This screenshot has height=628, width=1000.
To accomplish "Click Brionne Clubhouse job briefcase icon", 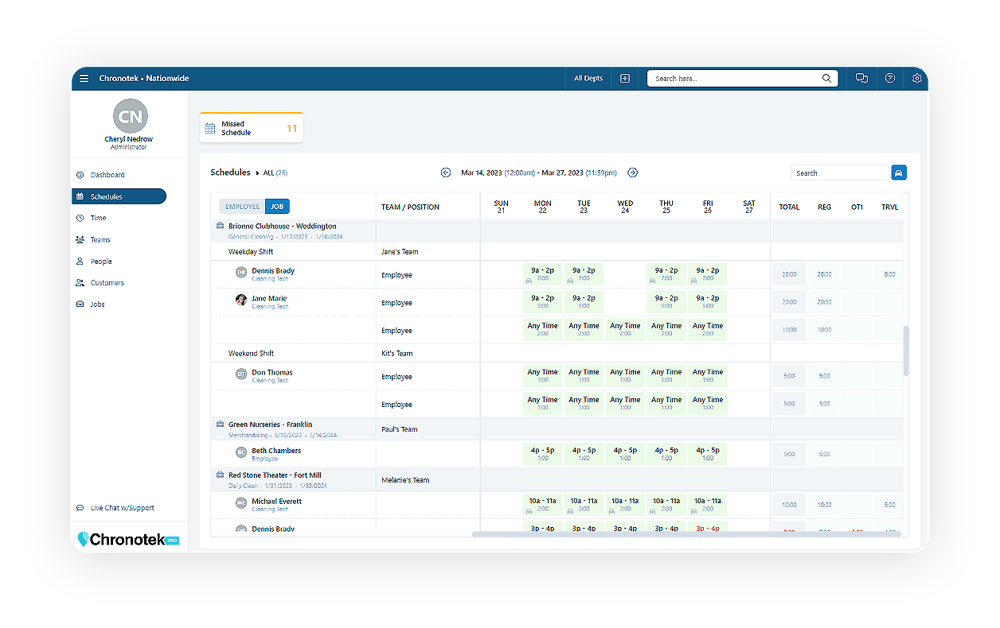I will pos(220,226).
